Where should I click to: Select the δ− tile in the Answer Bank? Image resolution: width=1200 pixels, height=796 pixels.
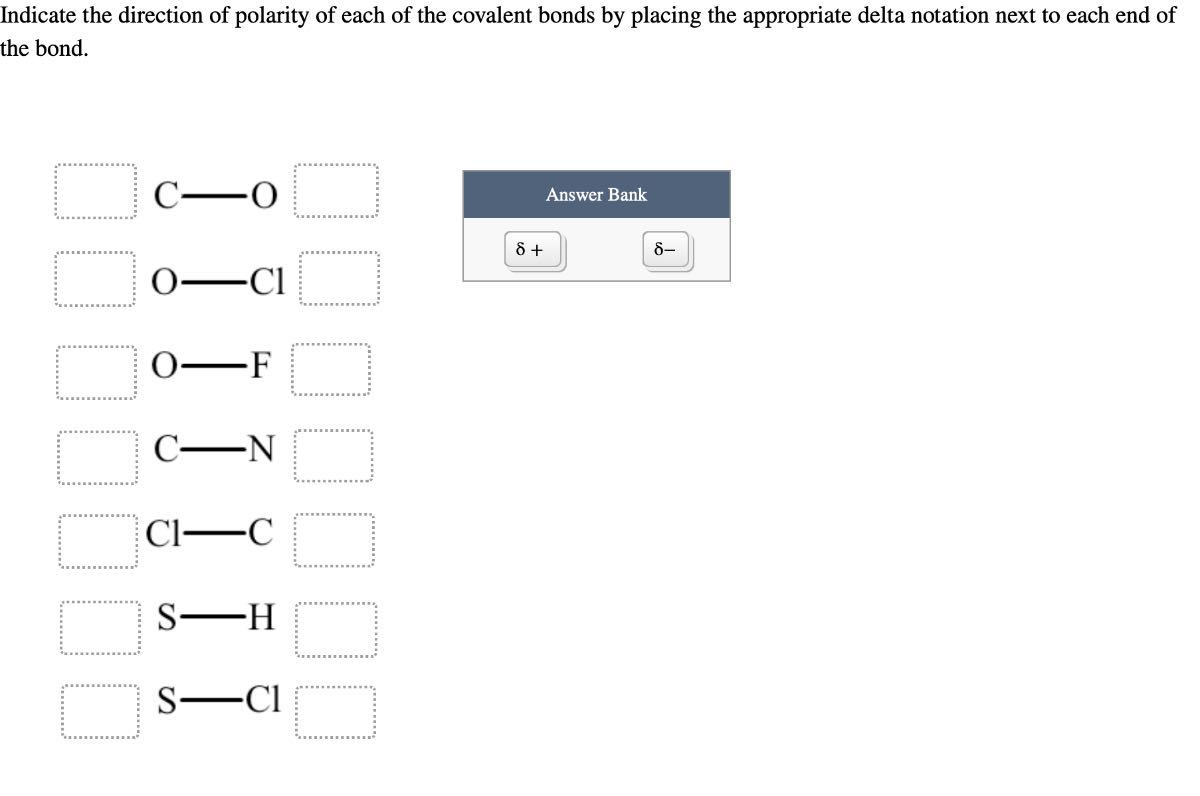coord(666,249)
